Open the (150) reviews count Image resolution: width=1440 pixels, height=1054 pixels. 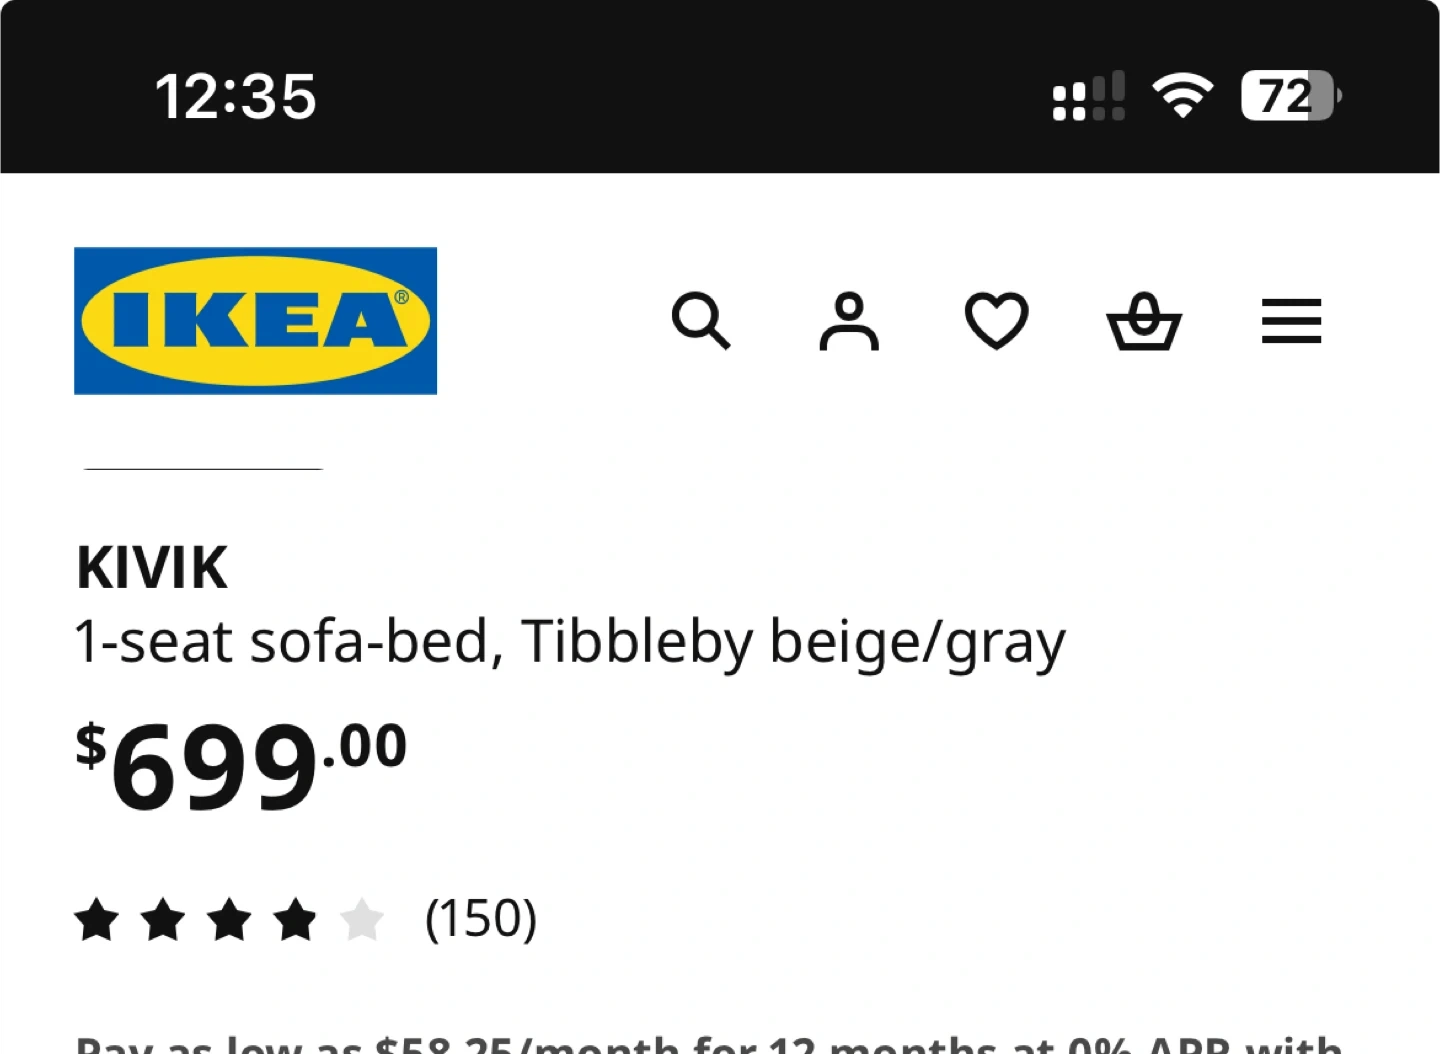[x=481, y=918]
